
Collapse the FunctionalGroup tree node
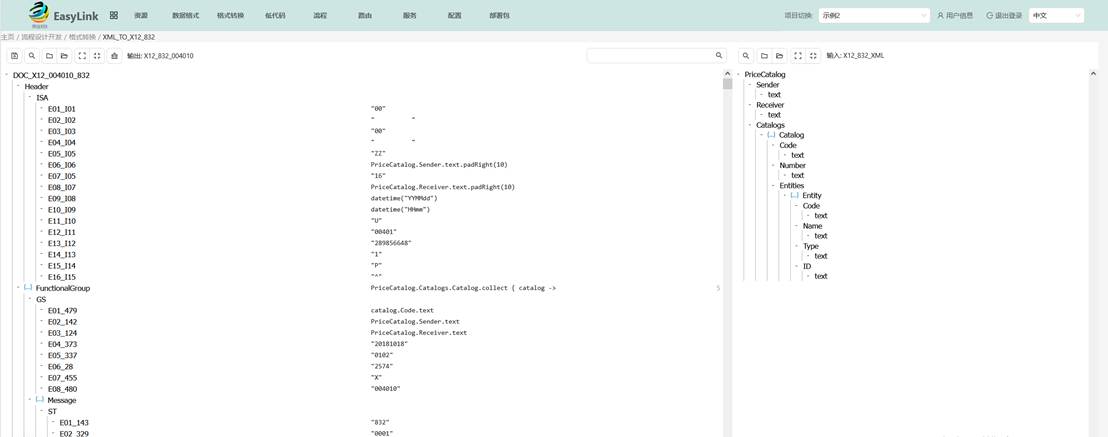pyautogui.click(x=18, y=288)
